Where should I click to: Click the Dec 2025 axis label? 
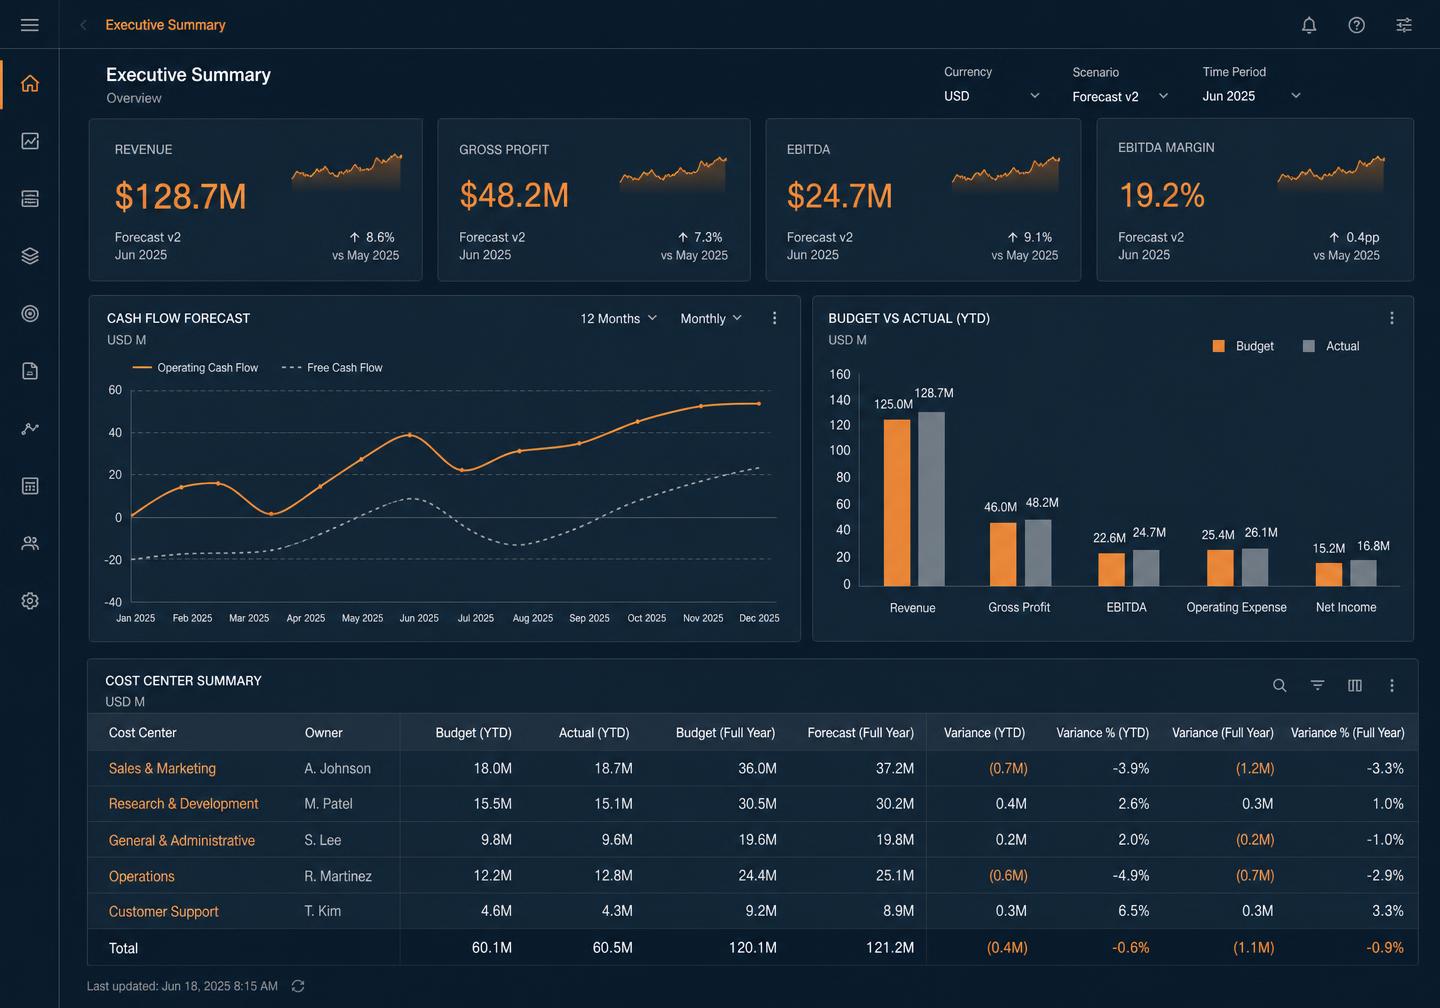click(759, 618)
